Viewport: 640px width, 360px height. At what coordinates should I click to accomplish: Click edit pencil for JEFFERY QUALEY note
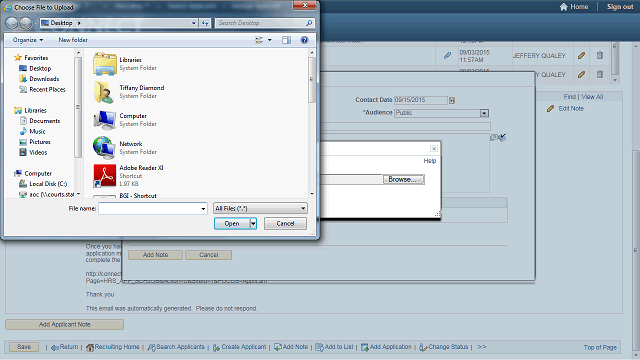tap(582, 55)
